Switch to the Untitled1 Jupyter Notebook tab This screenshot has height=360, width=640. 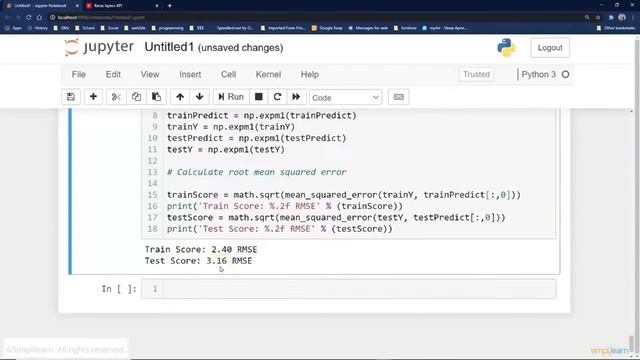click(41, 6)
